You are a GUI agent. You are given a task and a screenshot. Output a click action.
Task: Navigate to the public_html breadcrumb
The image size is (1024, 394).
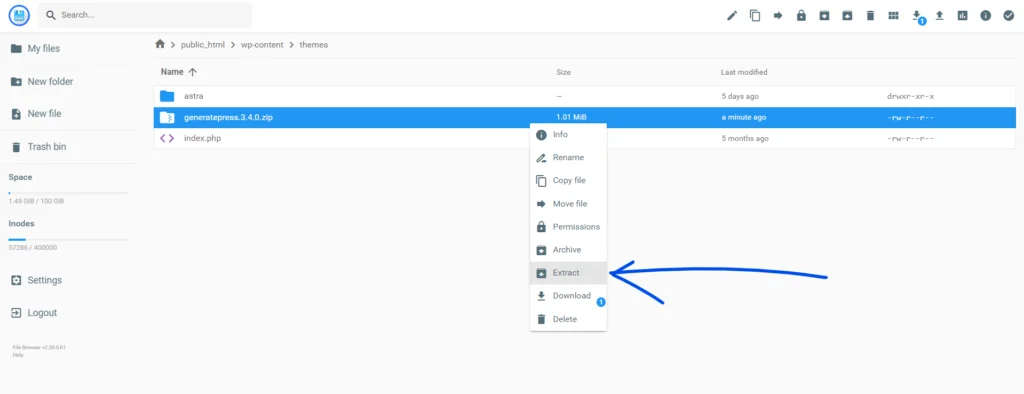click(202, 45)
